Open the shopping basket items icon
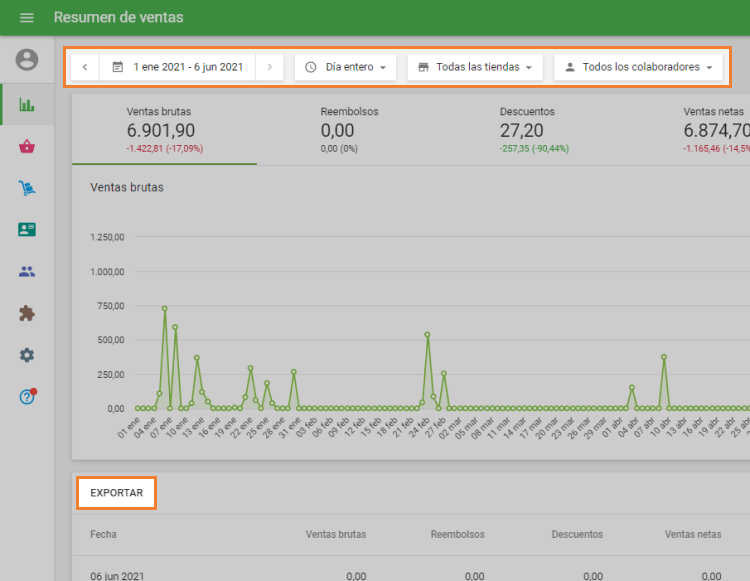The image size is (750, 581). tap(27, 147)
